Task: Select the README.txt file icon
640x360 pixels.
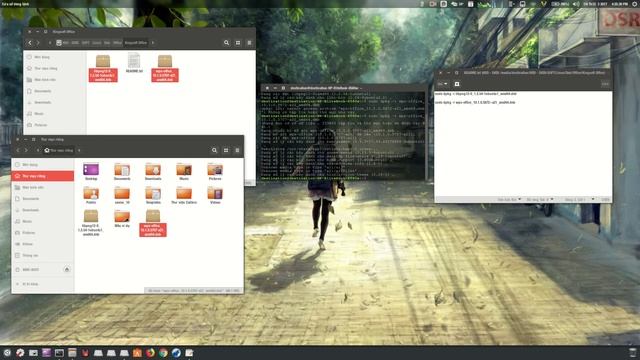Action: click(134, 63)
